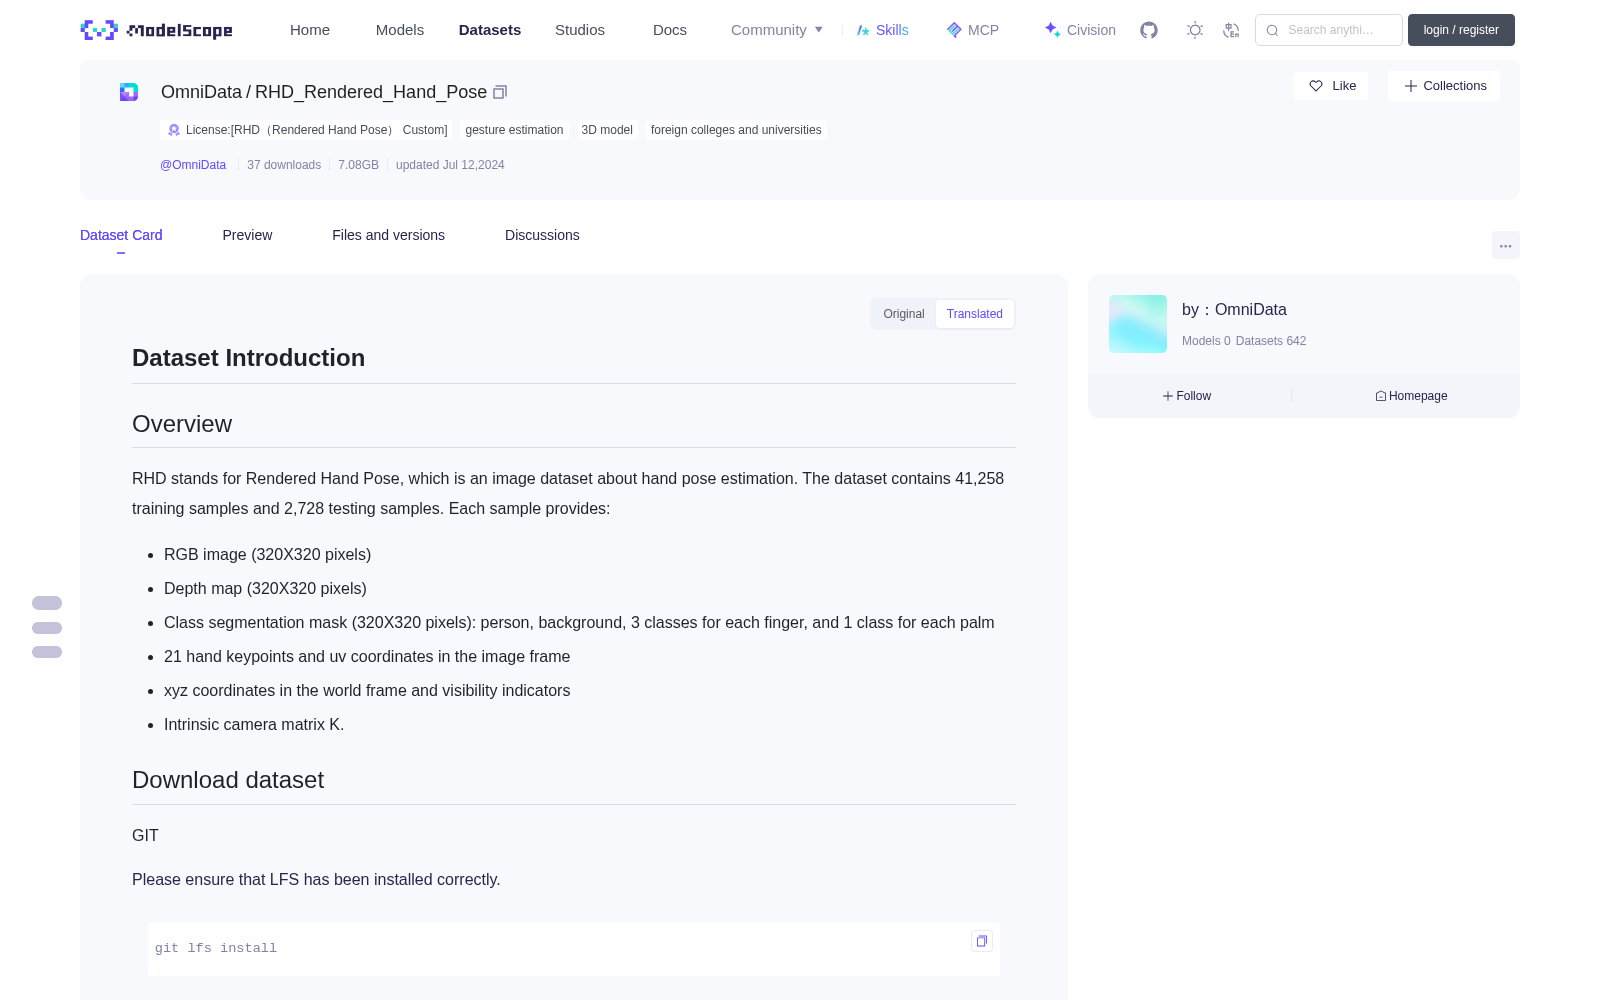
Task: Open the OmniData Homepage link
Action: click(1411, 396)
